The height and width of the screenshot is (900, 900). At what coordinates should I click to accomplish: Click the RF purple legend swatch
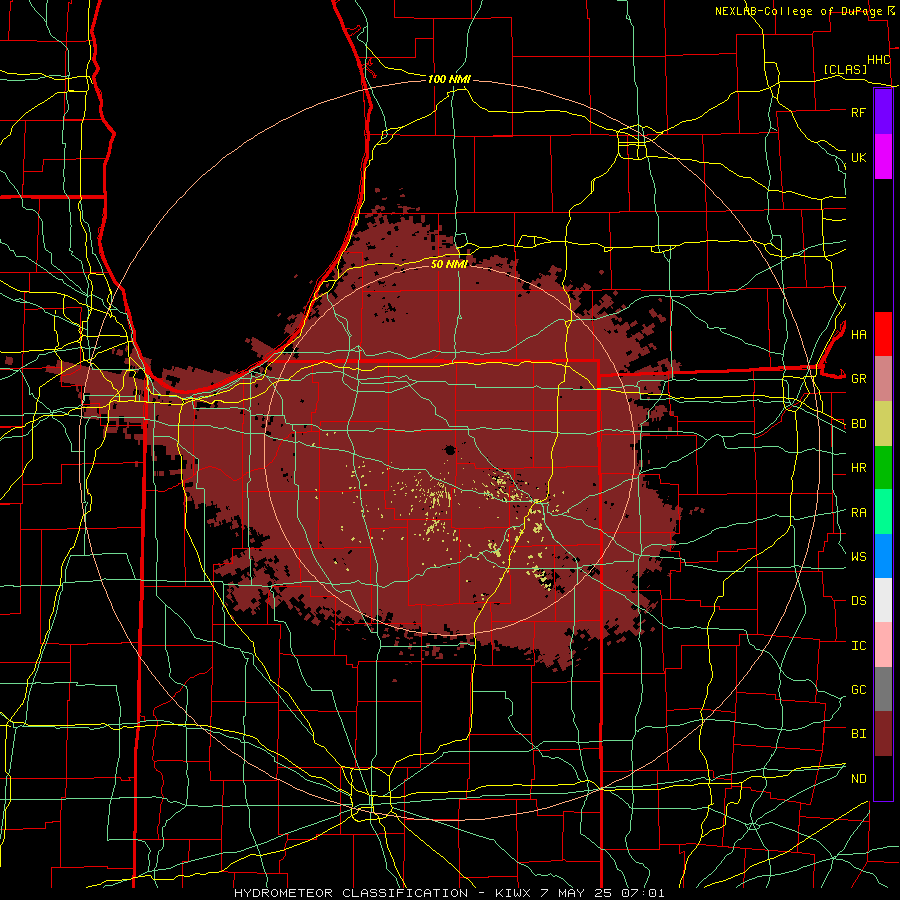coord(883,112)
